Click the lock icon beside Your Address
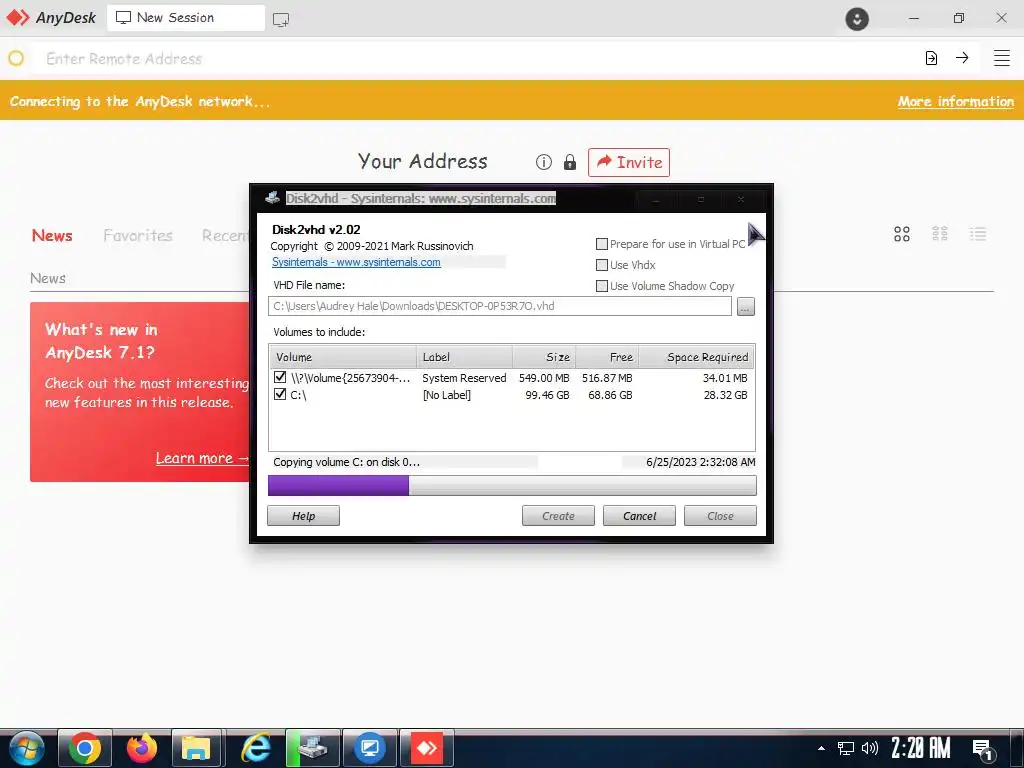Viewport: 1024px width, 768px height. [569, 162]
